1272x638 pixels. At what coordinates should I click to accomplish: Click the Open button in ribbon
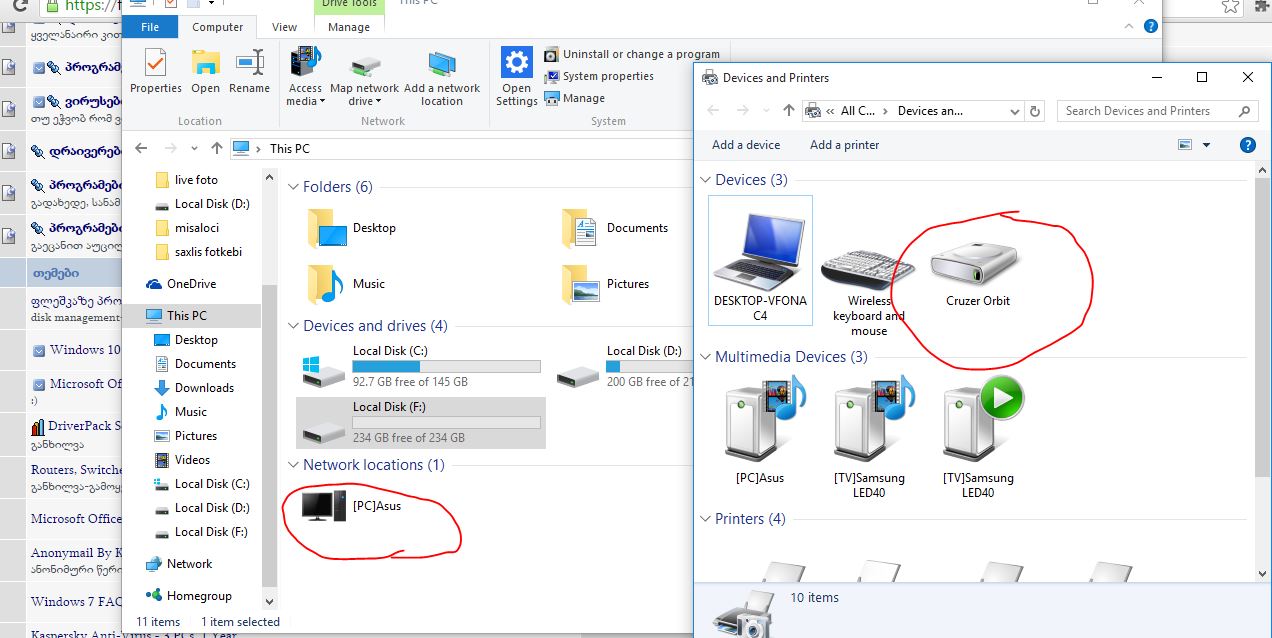(x=205, y=70)
